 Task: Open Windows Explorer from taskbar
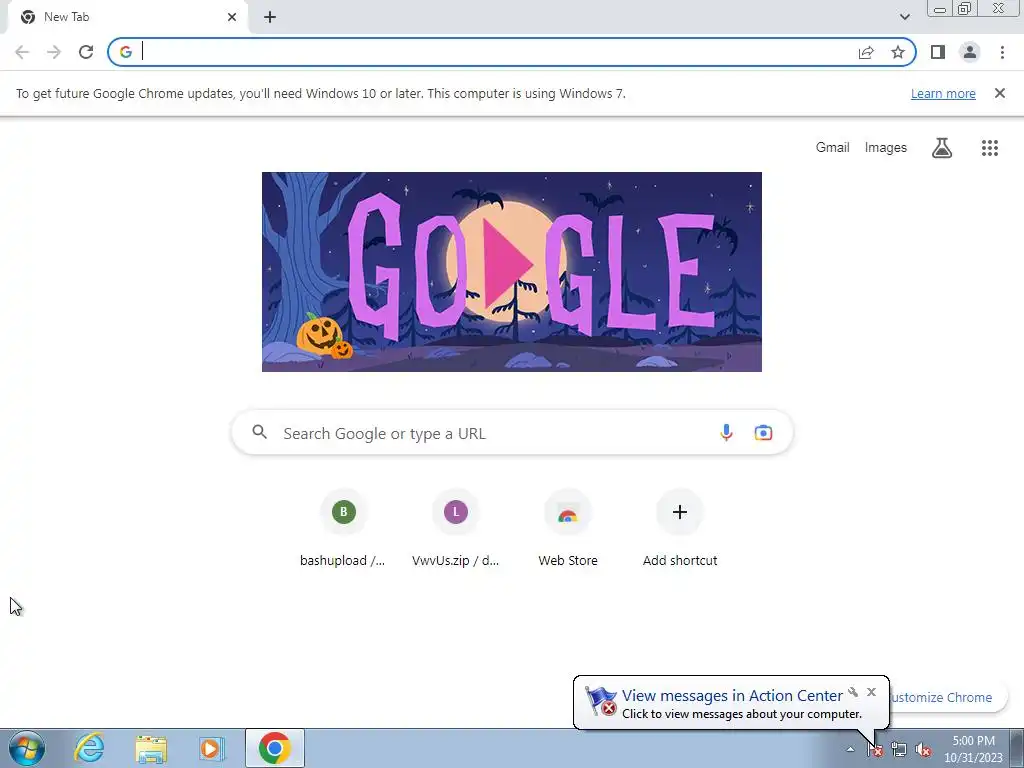coord(151,748)
